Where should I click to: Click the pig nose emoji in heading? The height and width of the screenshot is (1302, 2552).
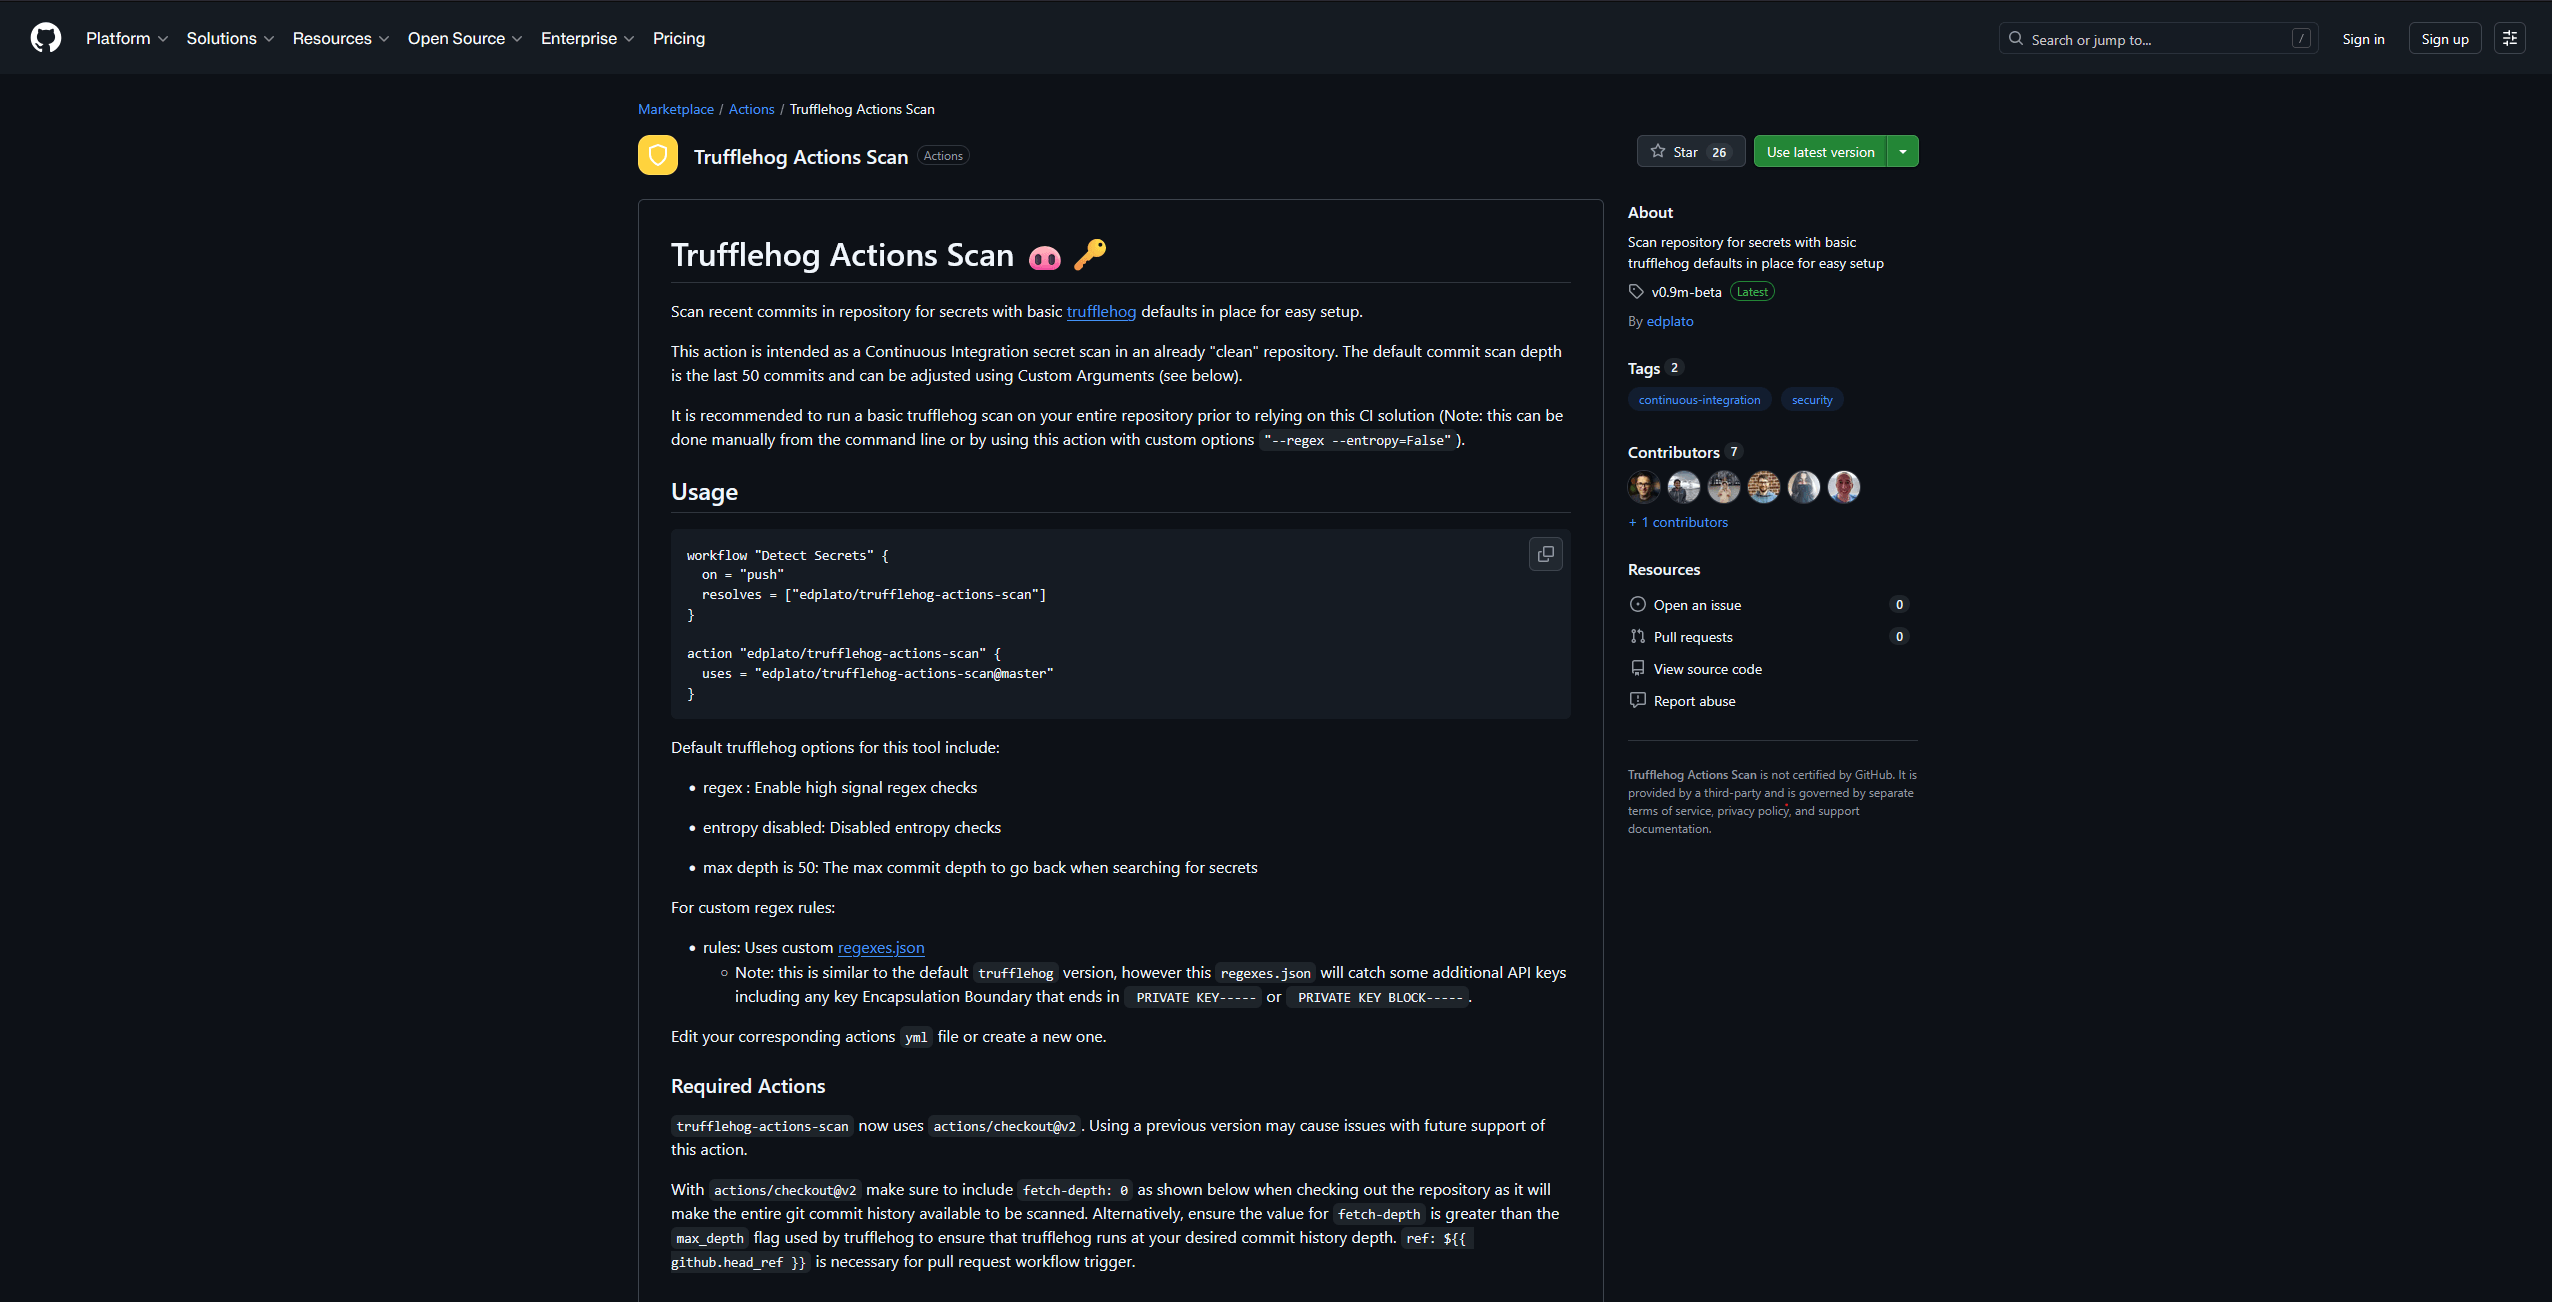point(1045,258)
